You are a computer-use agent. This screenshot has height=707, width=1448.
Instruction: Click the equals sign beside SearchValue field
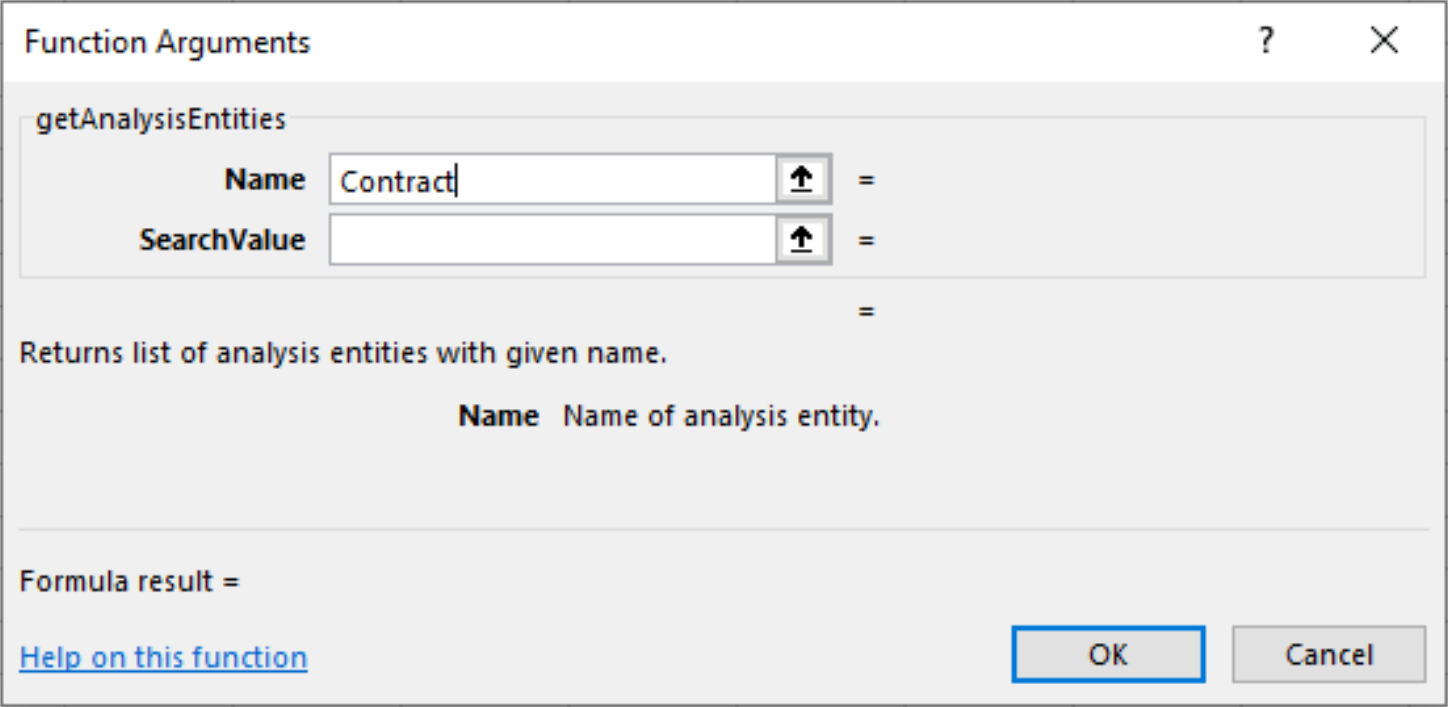coord(866,241)
